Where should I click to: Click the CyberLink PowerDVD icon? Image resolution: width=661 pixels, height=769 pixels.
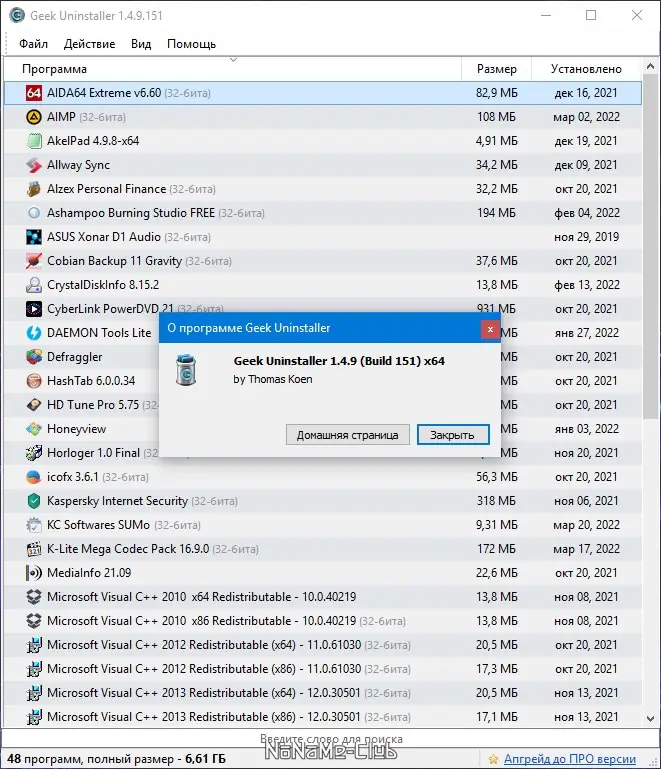(33, 309)
